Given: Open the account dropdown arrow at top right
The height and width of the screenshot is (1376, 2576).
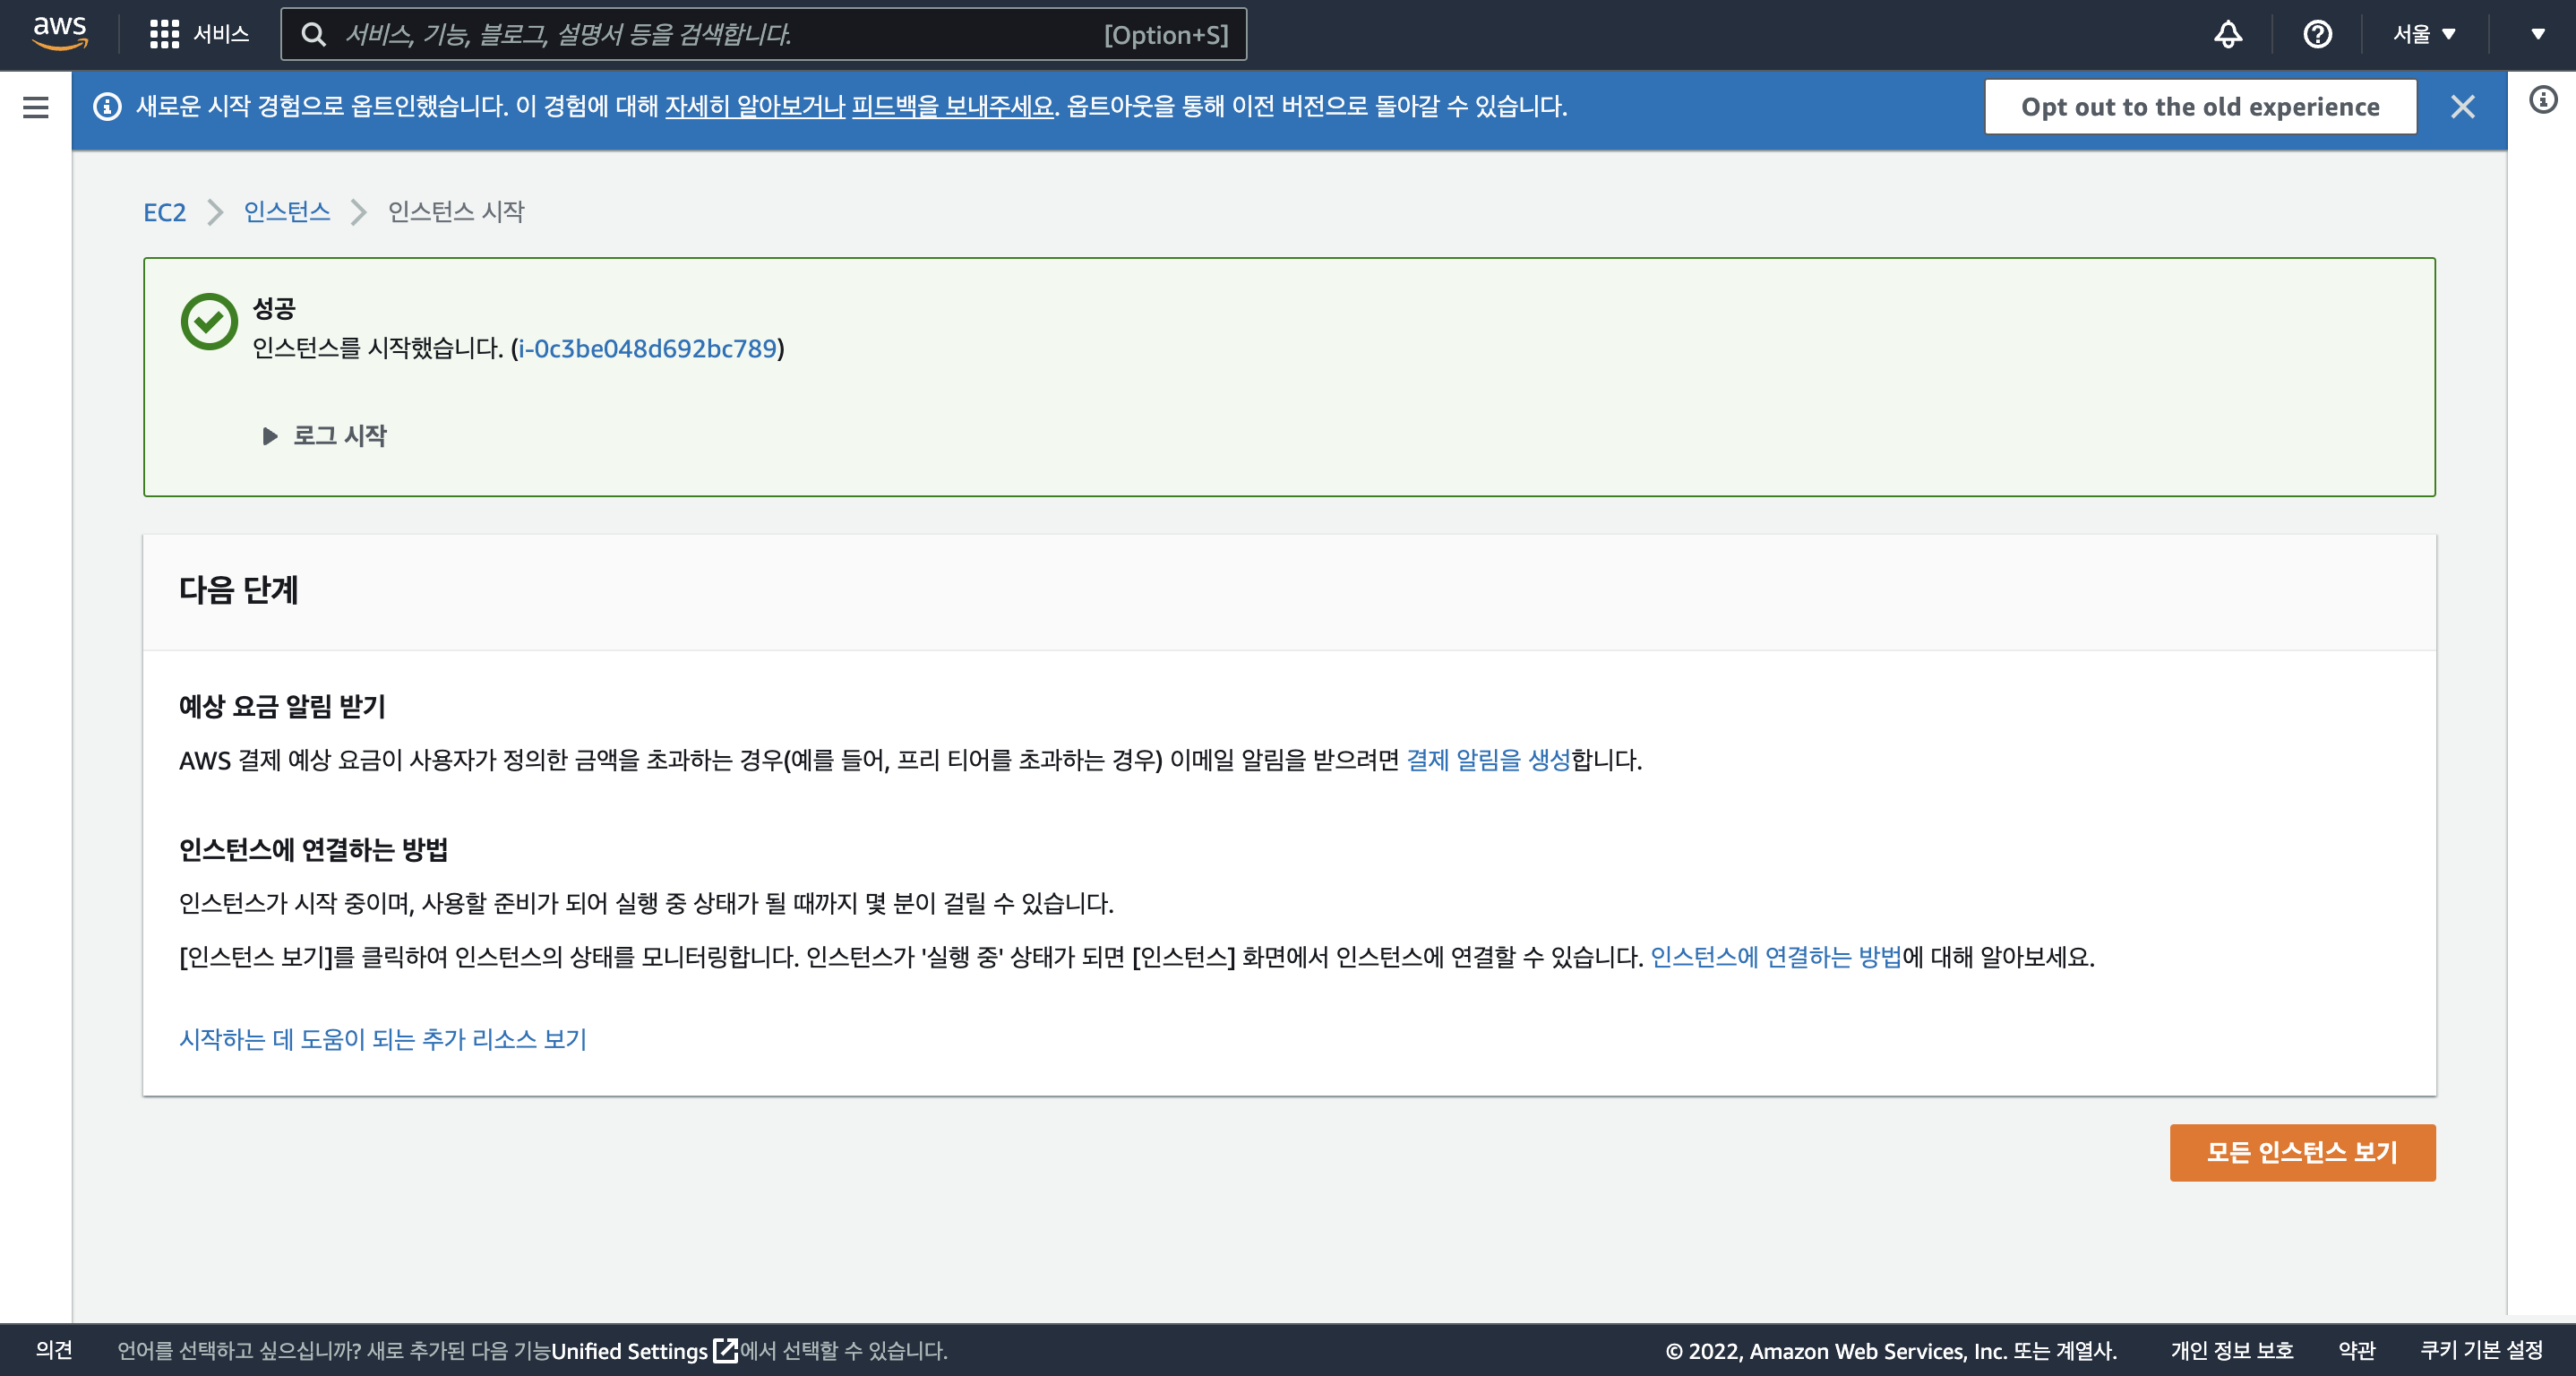Looking at the screenshot, I should (x=2537, y=34).
